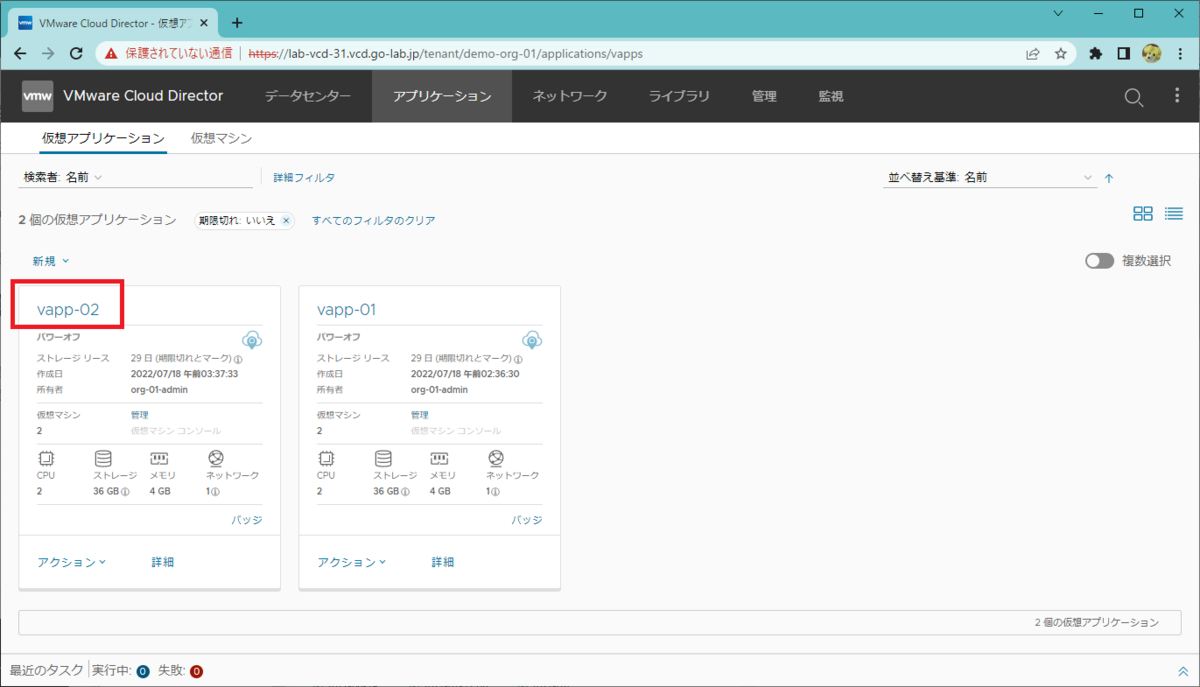The image size is (1200, 687).
Task: Share this page icon in address bar
Action: 1032,53
